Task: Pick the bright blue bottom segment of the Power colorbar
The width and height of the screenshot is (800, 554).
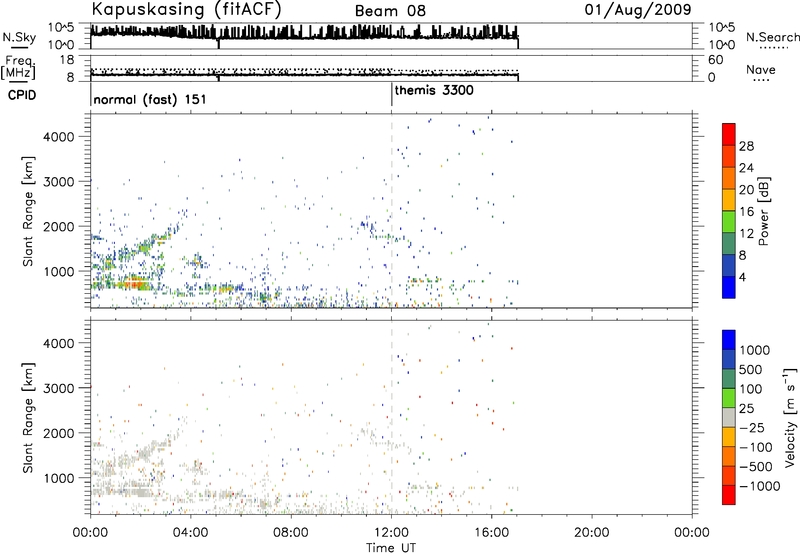Action: [729, 287]
